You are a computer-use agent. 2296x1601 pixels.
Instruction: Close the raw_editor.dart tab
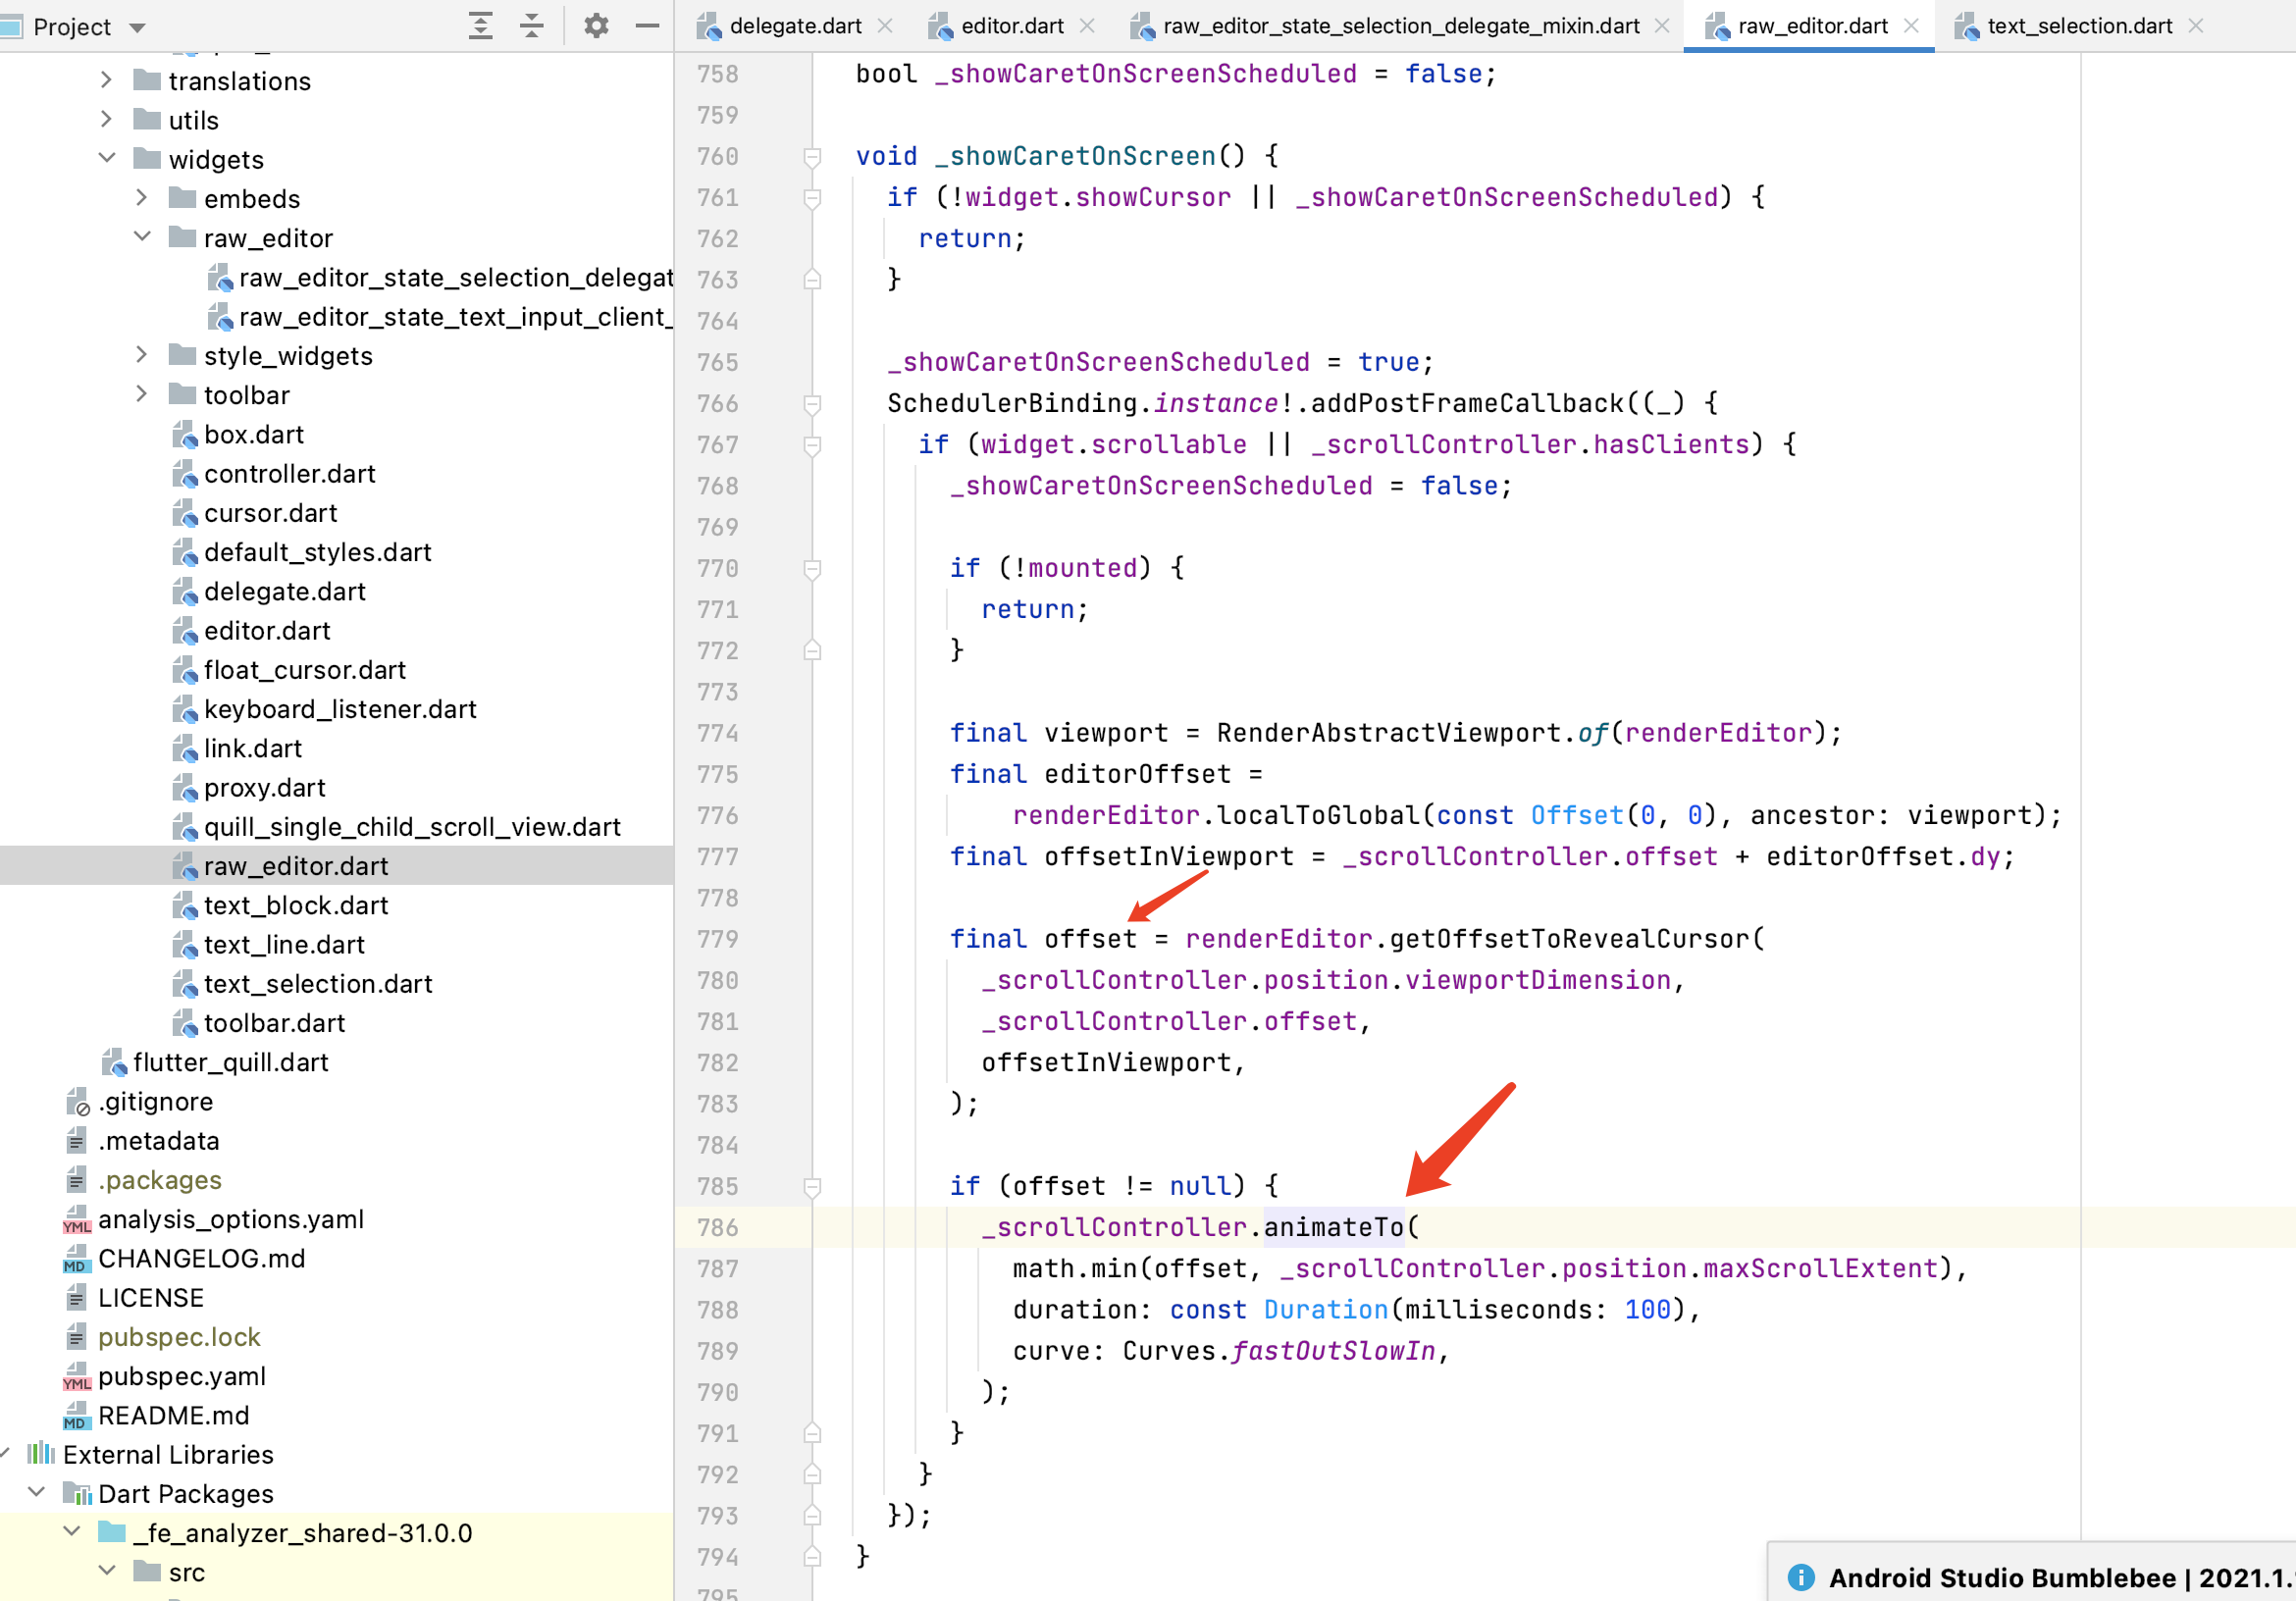click(x=1911, y=26)
